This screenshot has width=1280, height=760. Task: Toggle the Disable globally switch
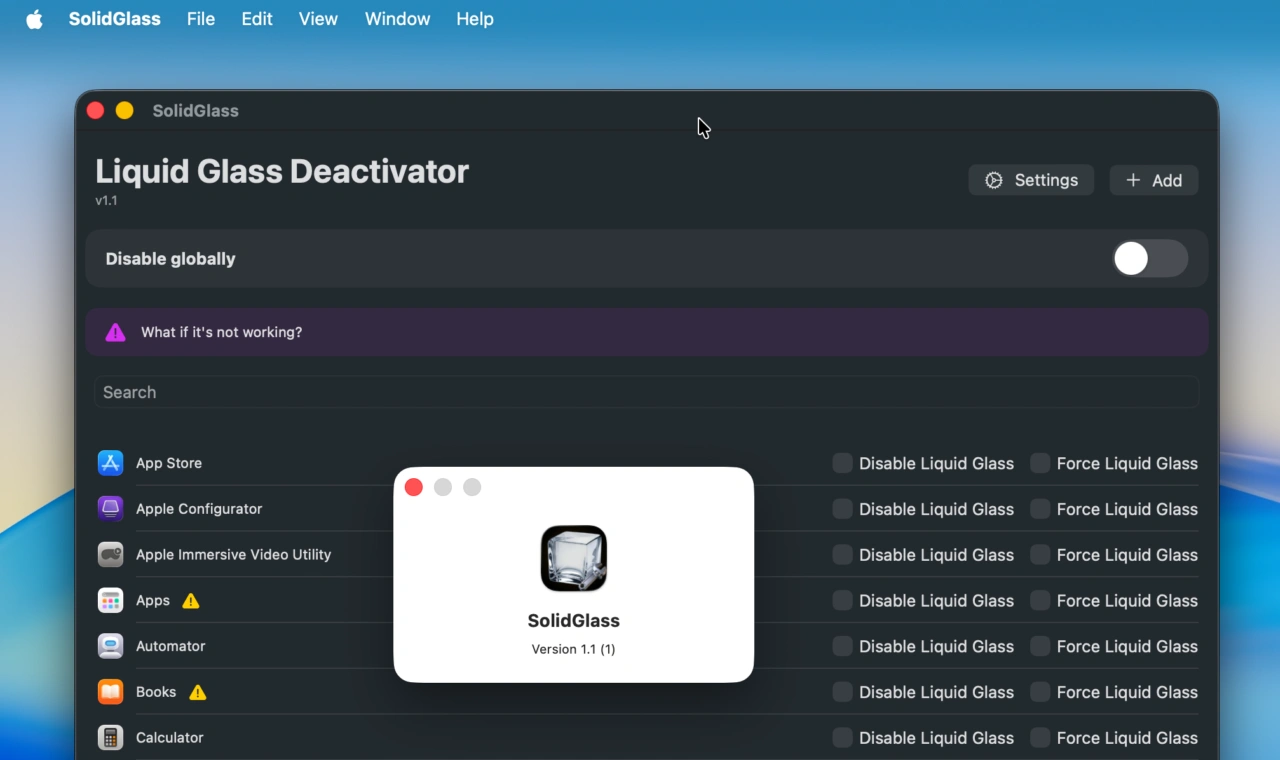pos(1149,259)
